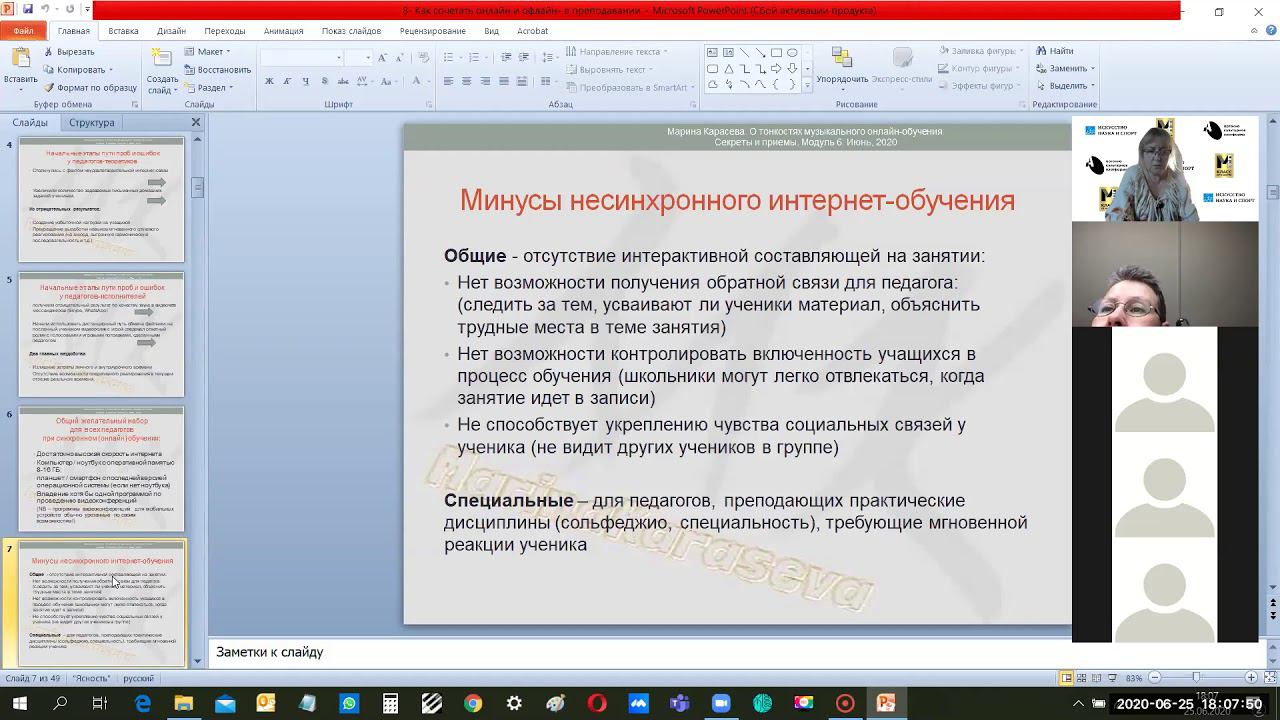This screenshot has width=1280, height=720.
Task: Switch to slide sorter view in status bar
Action: pyautogui.click(x=1083, y=678)
